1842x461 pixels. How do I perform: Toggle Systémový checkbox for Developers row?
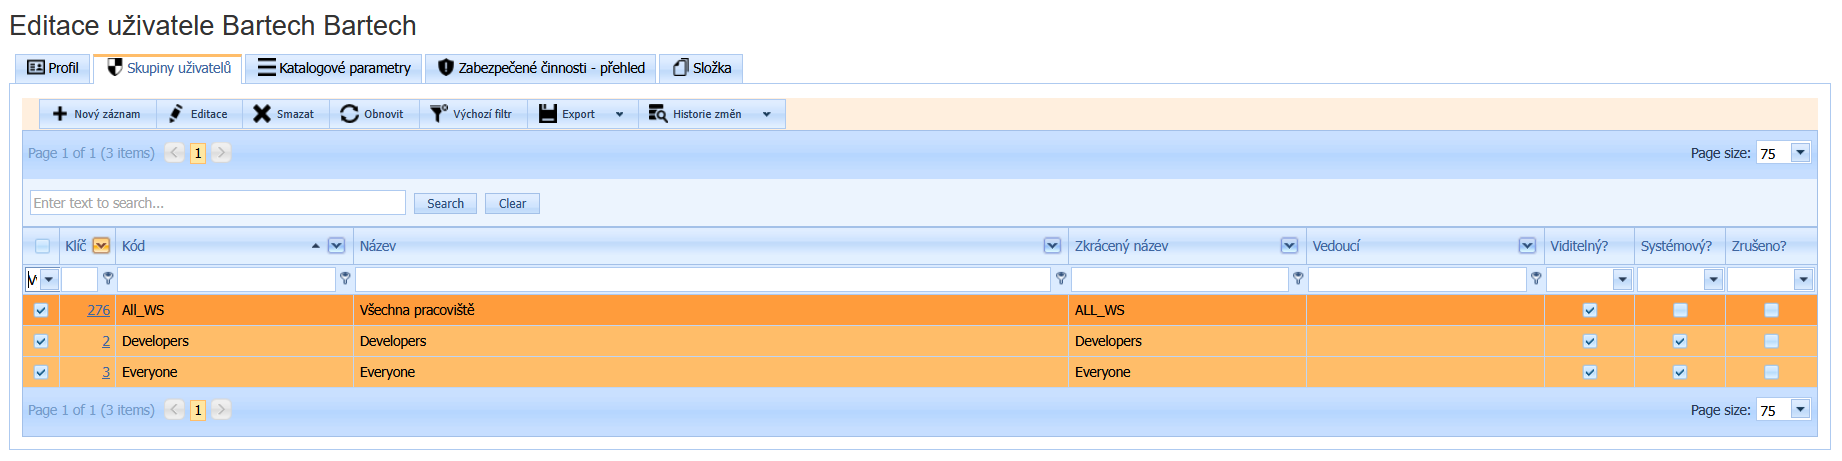[x=1680, y=341]
